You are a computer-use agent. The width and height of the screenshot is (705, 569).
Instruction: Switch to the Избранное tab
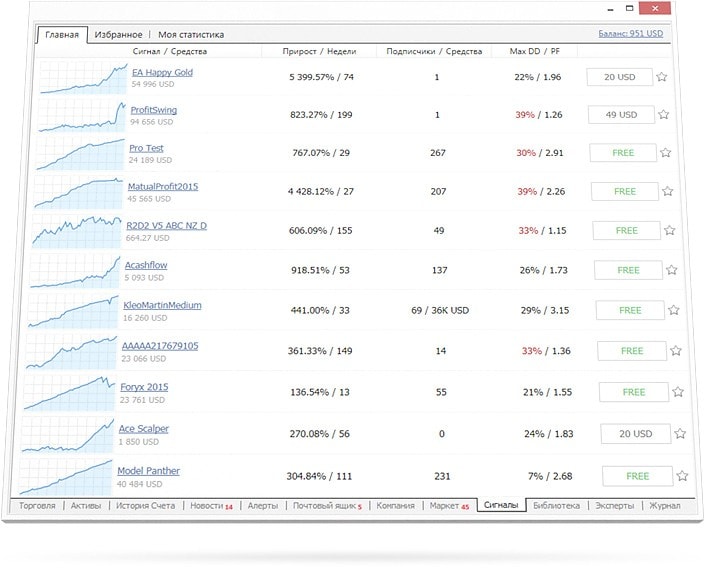118,35
